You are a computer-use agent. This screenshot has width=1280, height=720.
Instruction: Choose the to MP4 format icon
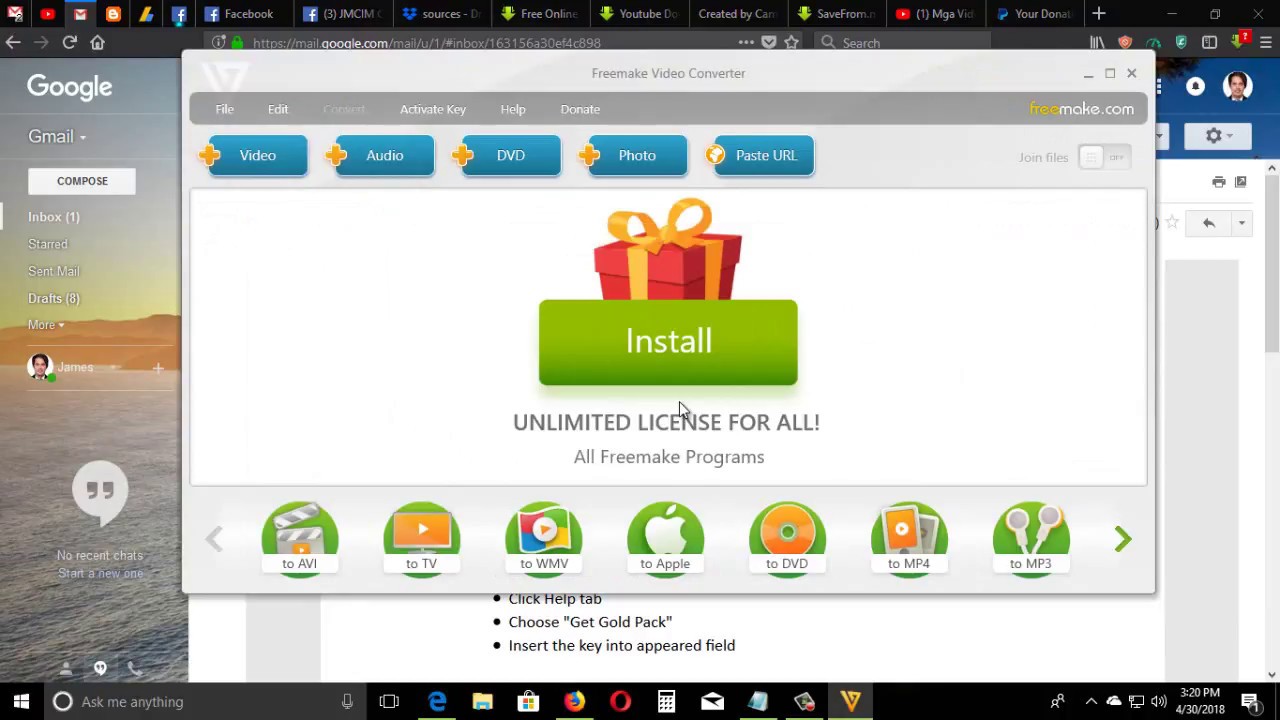909,538
